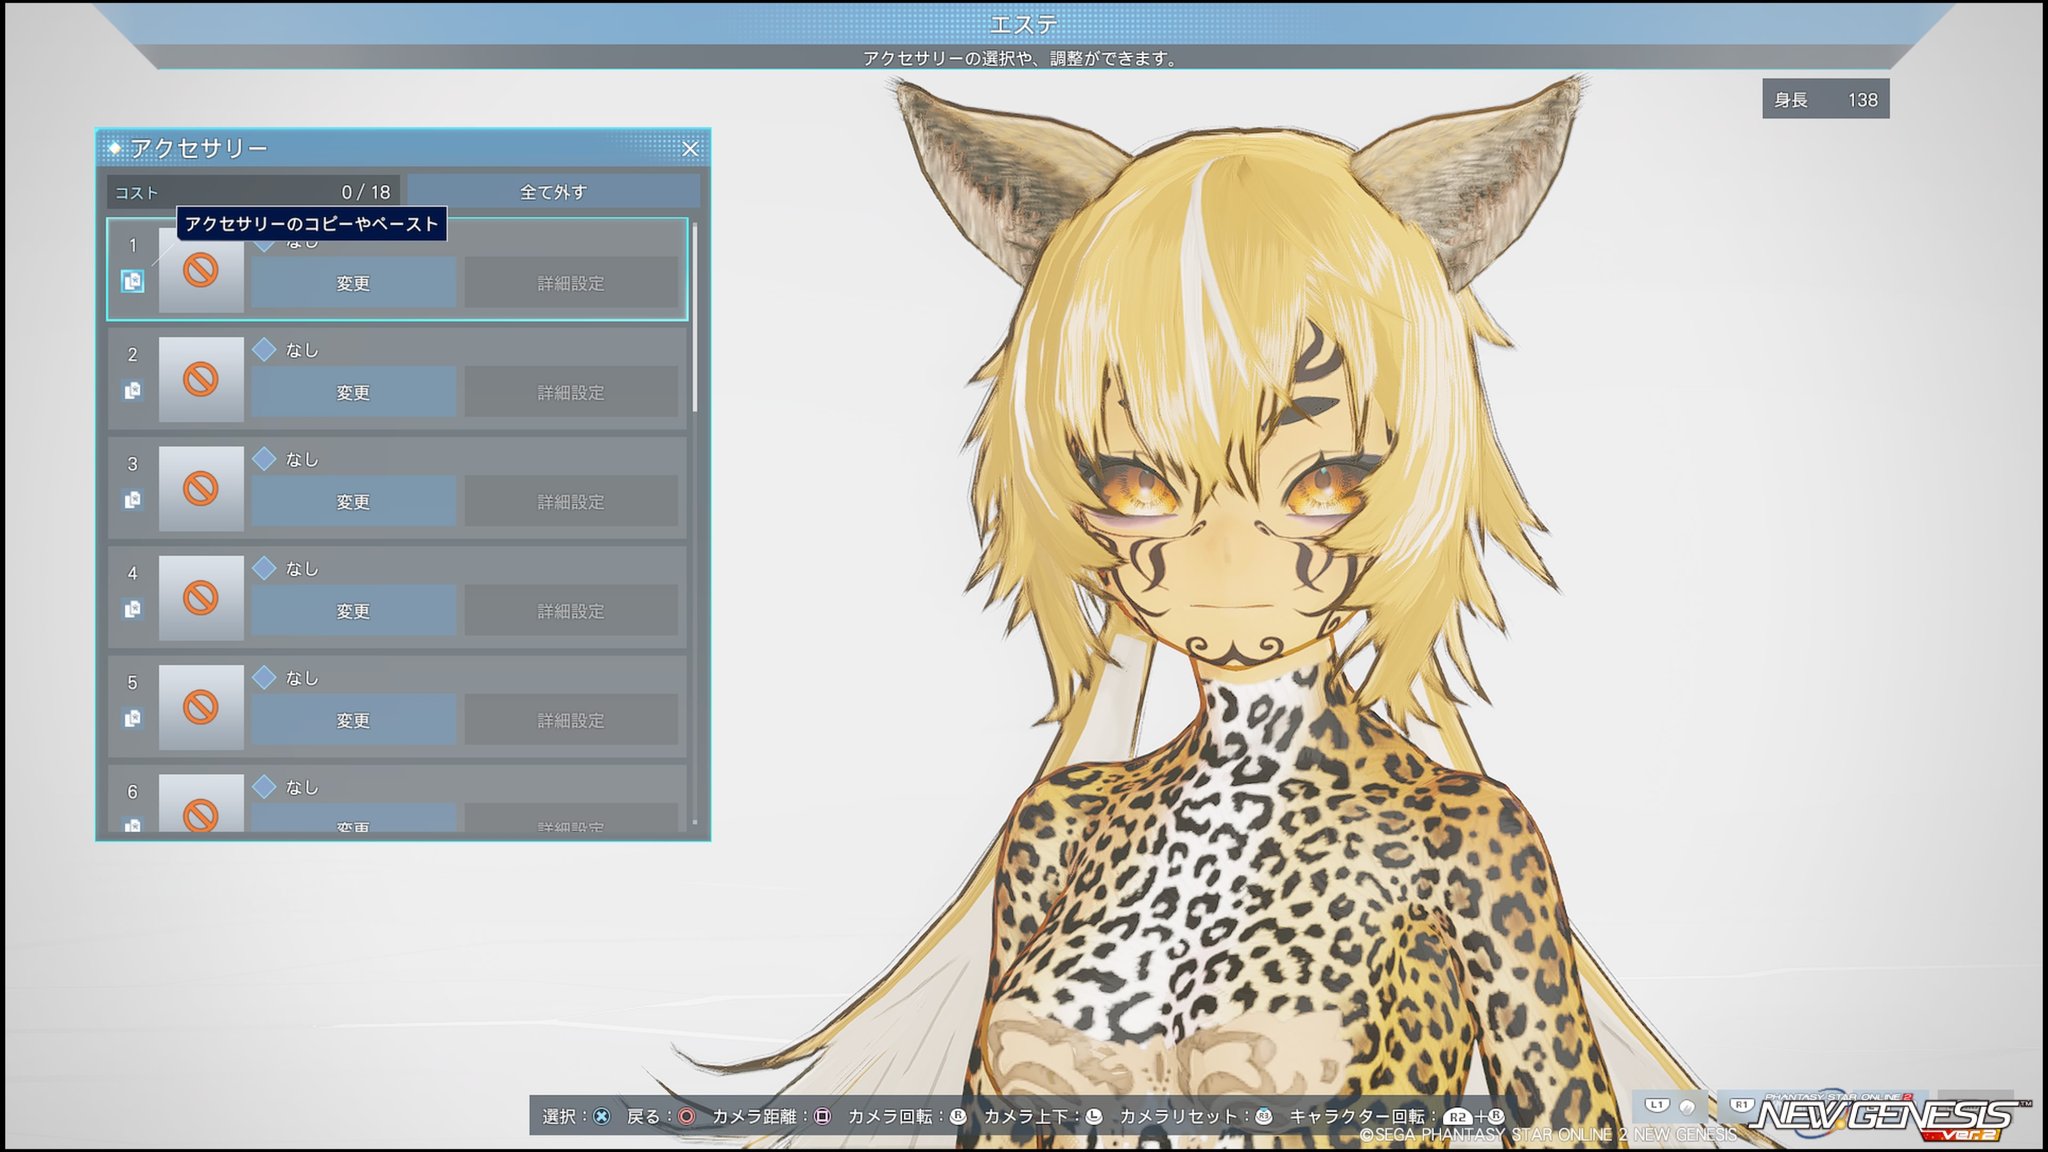2048x1152 pixels.
Task: Click the copy/paste icon for accessory slot 2
Action: (x=132, y=390)
